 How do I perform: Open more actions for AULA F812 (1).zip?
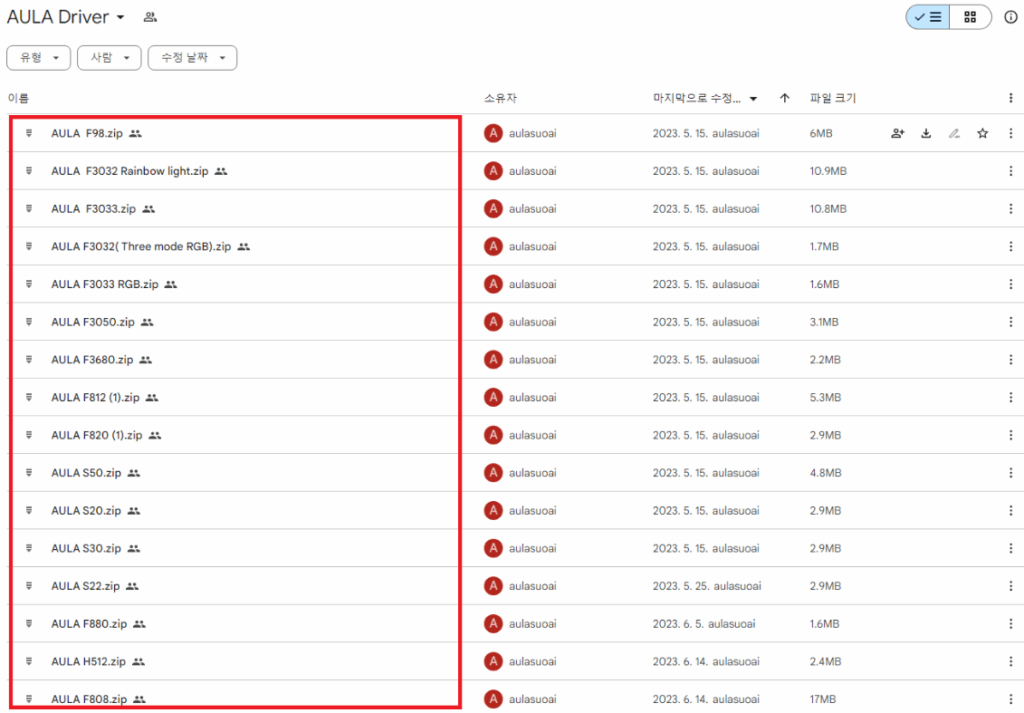coord(1010,397)
